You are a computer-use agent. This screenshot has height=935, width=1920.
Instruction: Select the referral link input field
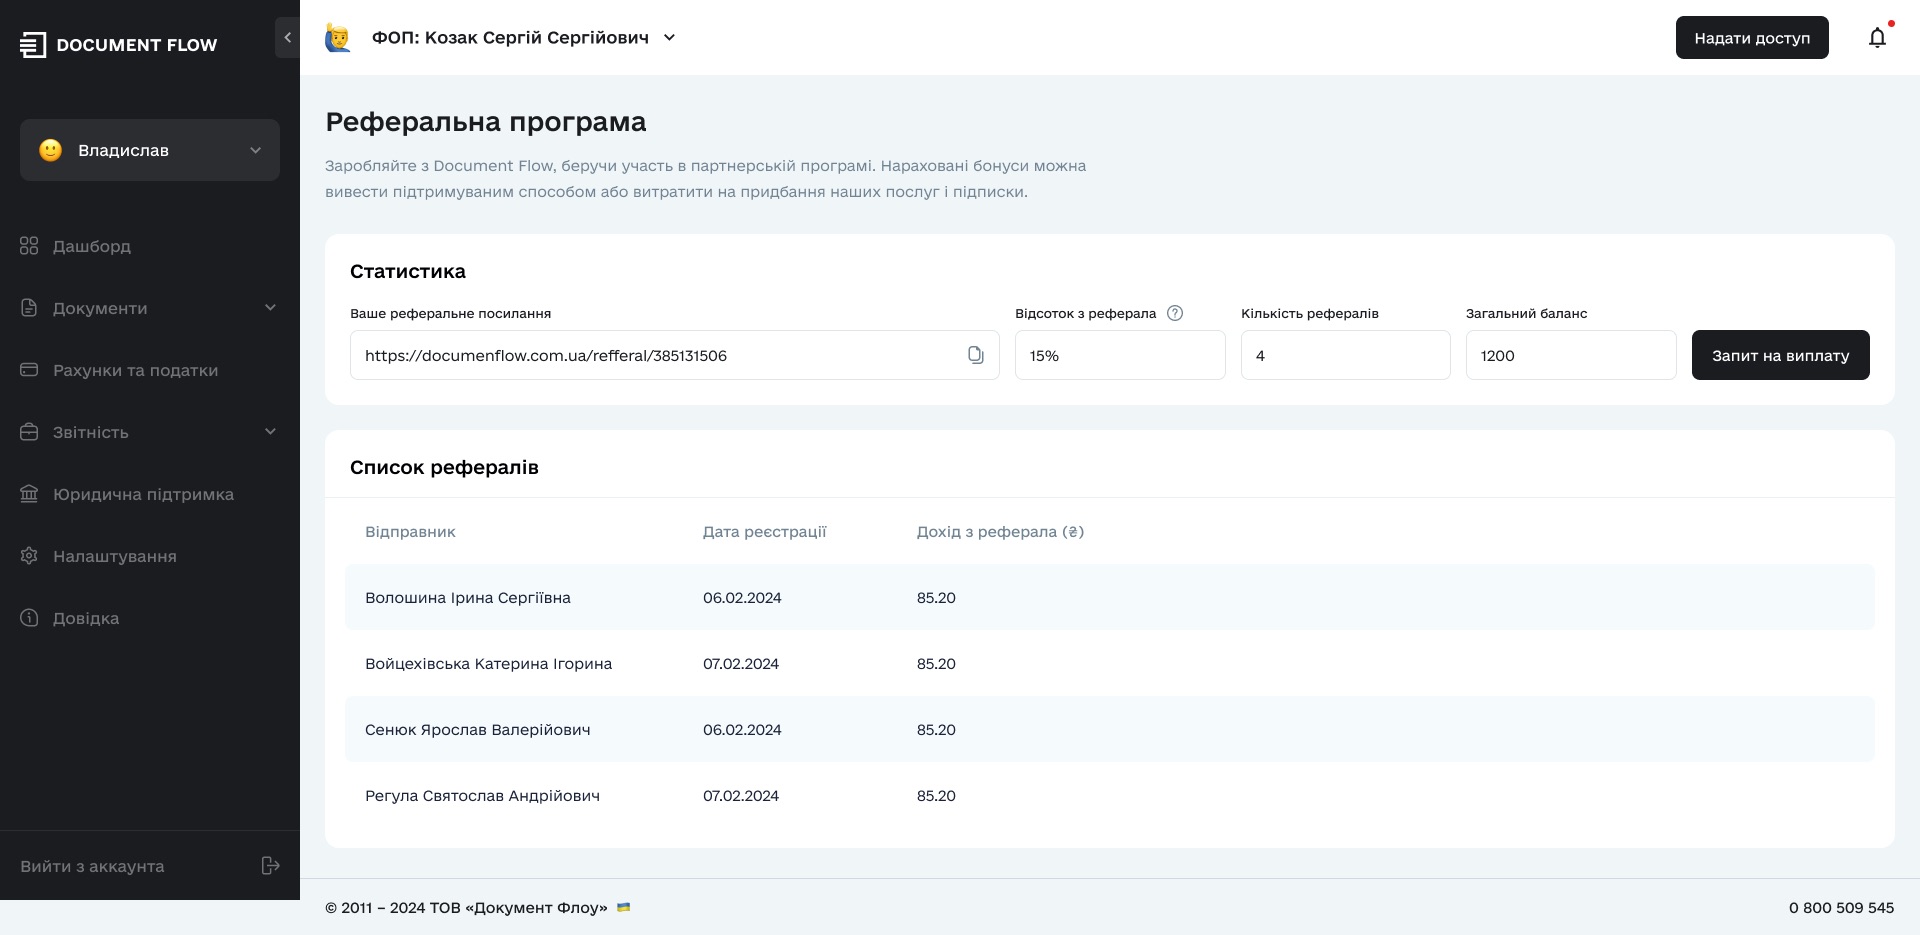675,355
